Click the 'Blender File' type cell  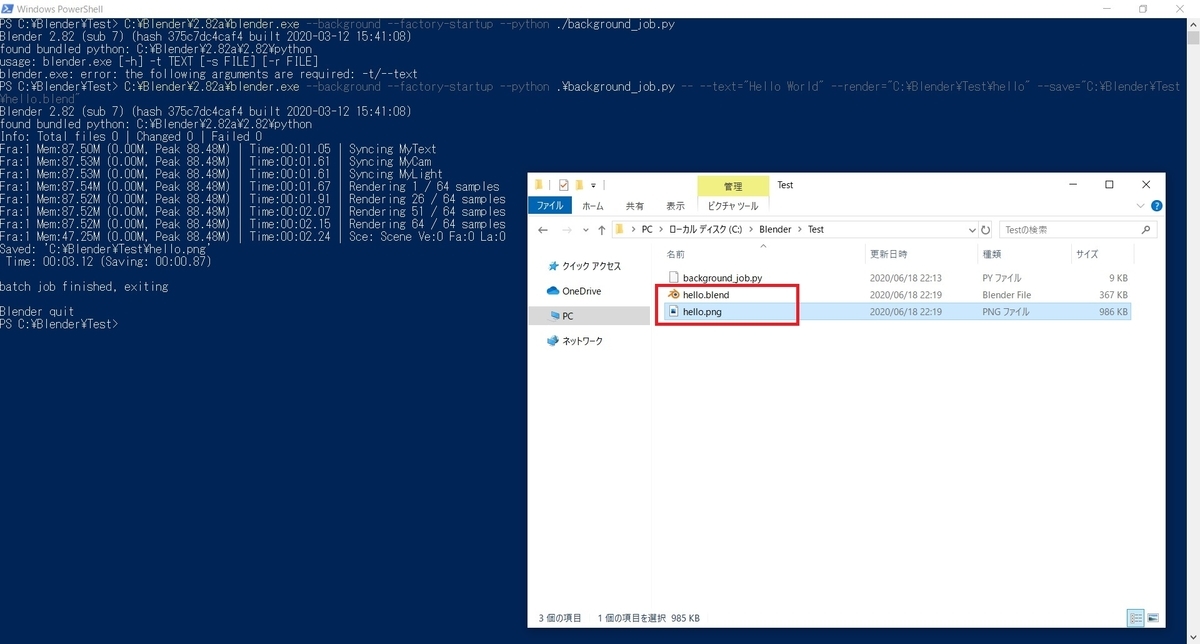1007,295
